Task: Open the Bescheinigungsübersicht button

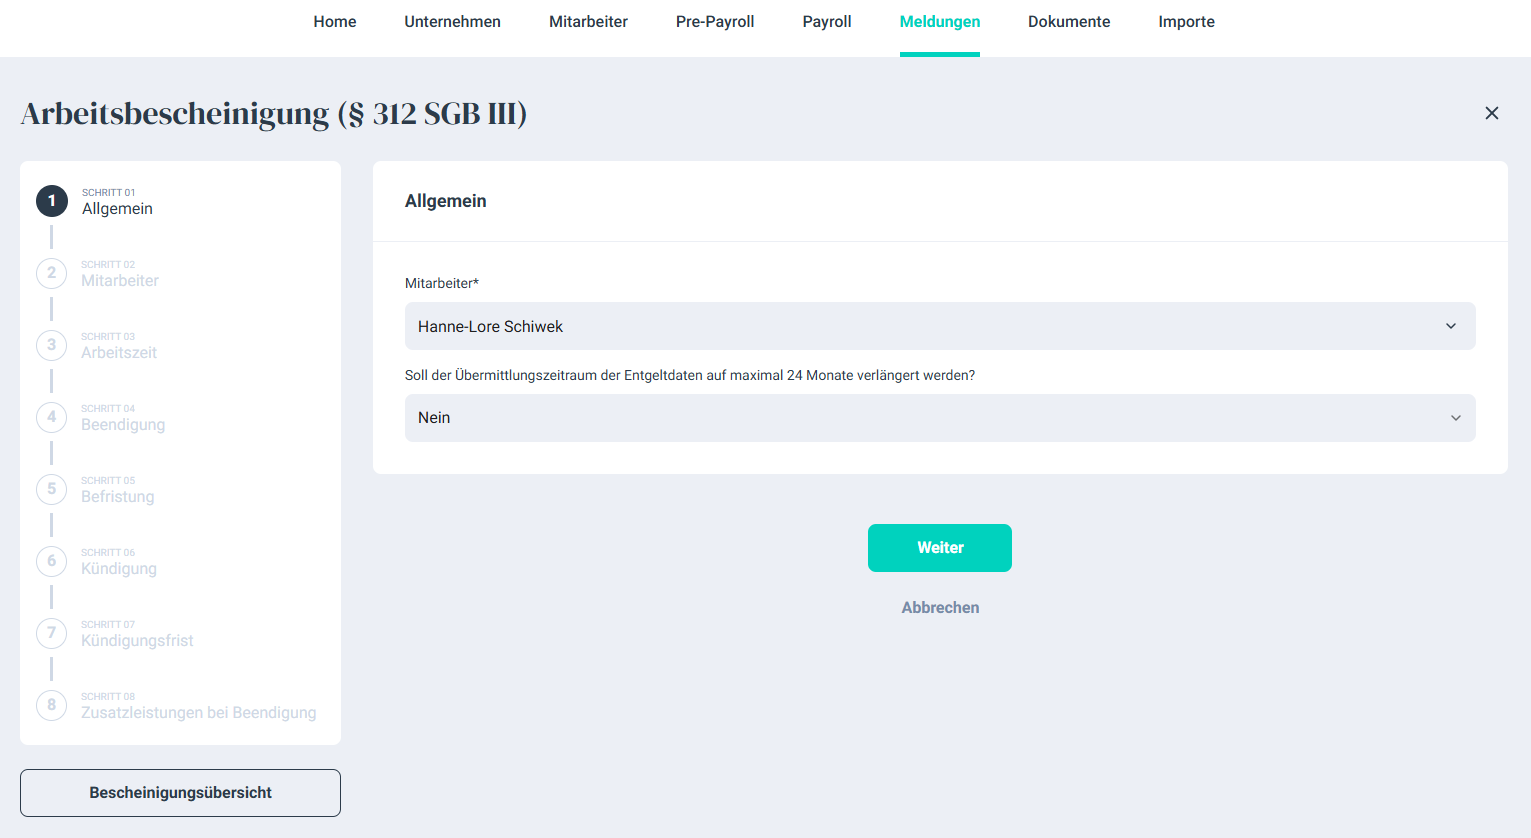Action: [180, 793]
